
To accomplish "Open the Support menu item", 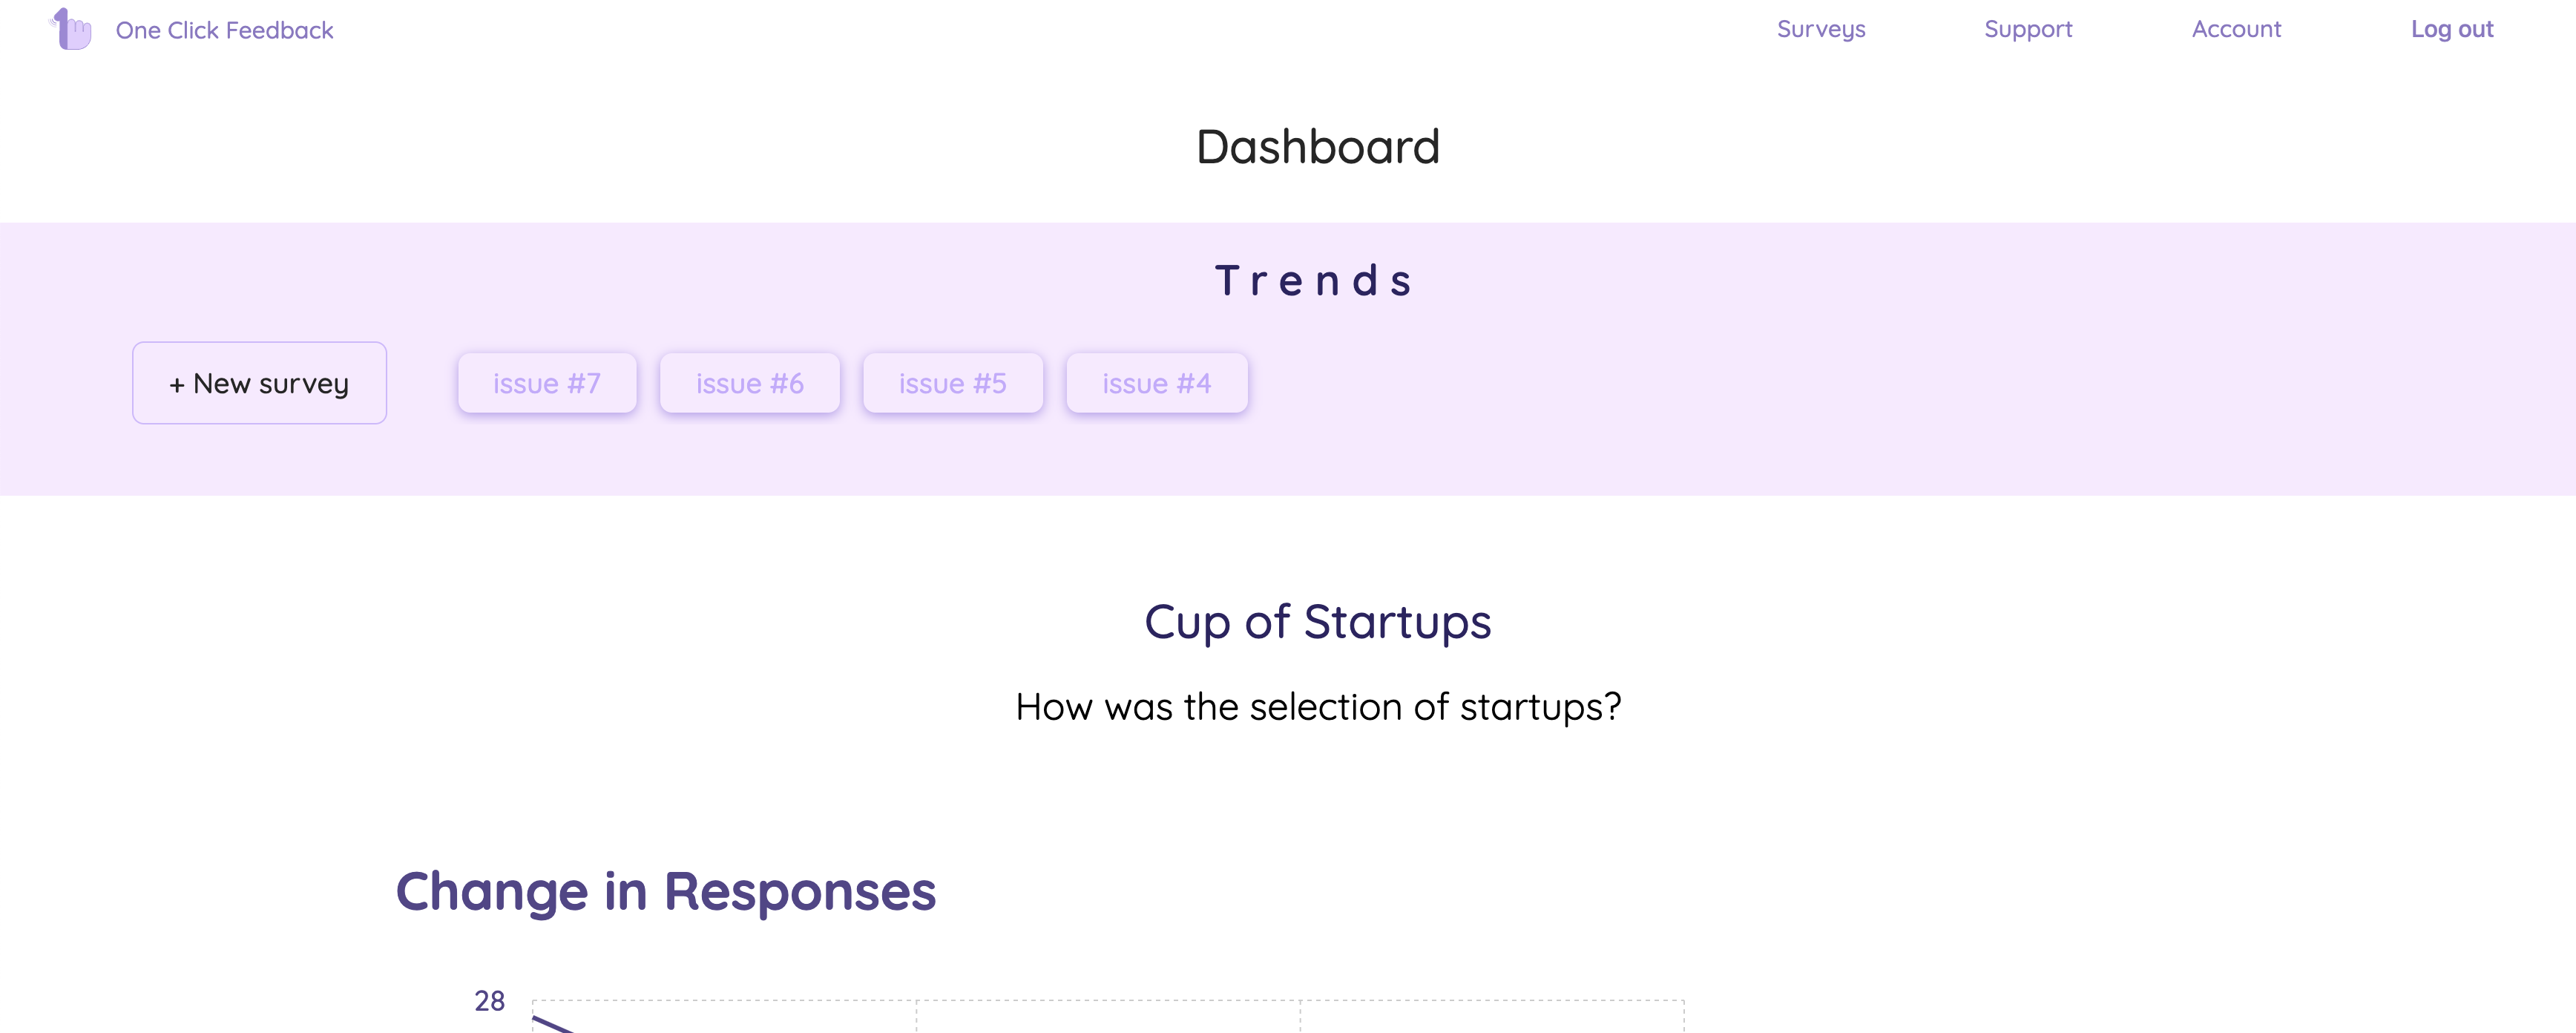I will [2027, 29].
